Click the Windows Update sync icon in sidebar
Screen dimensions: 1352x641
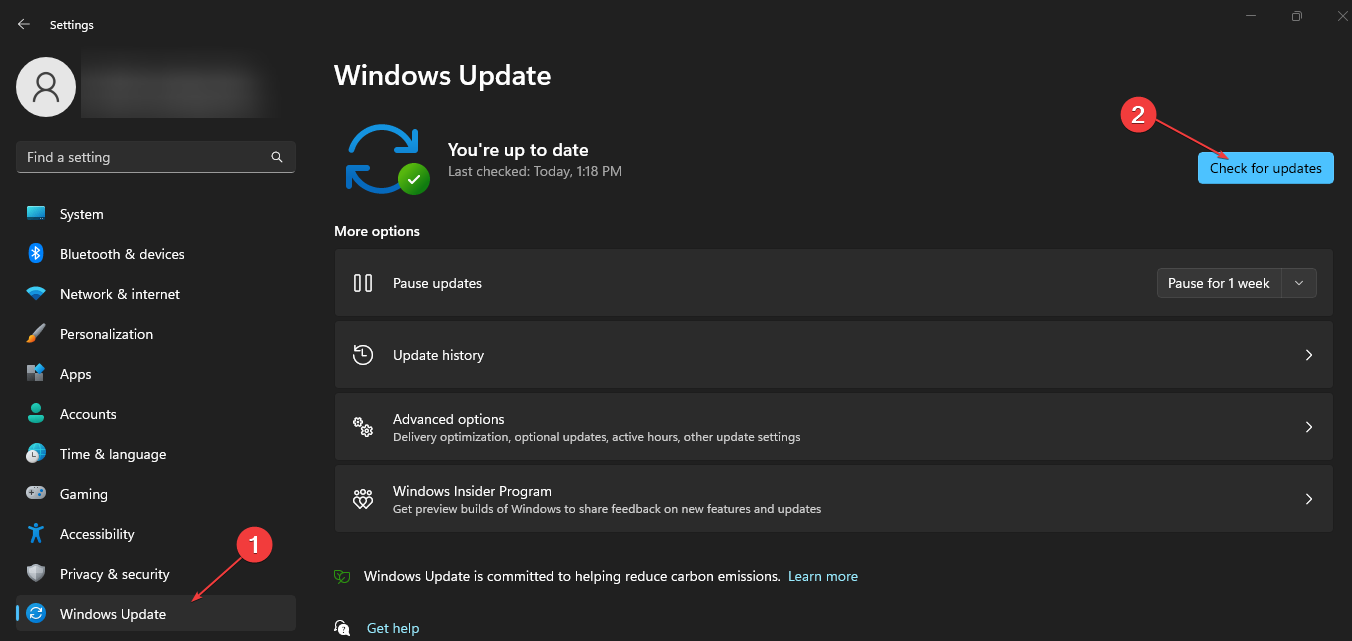(x=36, y=614)
